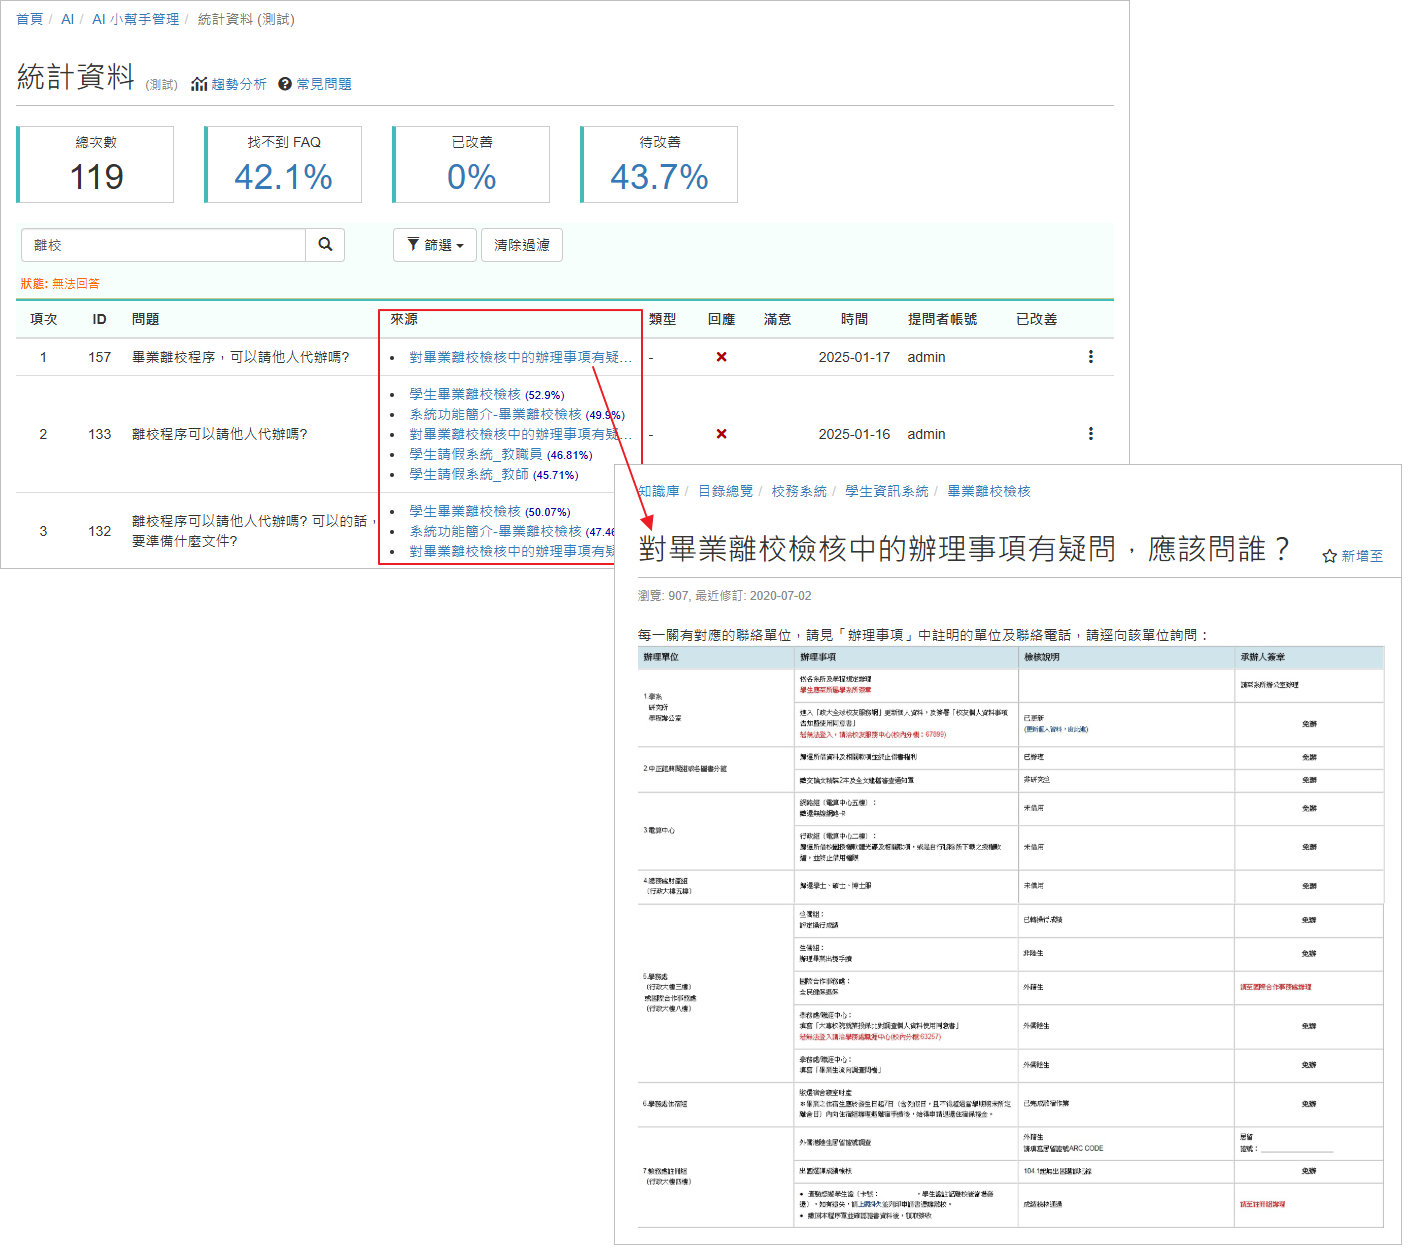Click the 畢業離校檢核 breadcrumb link
This screenshot has width=1410, height=1255.
pyautogui.click(x=986, y=491)
